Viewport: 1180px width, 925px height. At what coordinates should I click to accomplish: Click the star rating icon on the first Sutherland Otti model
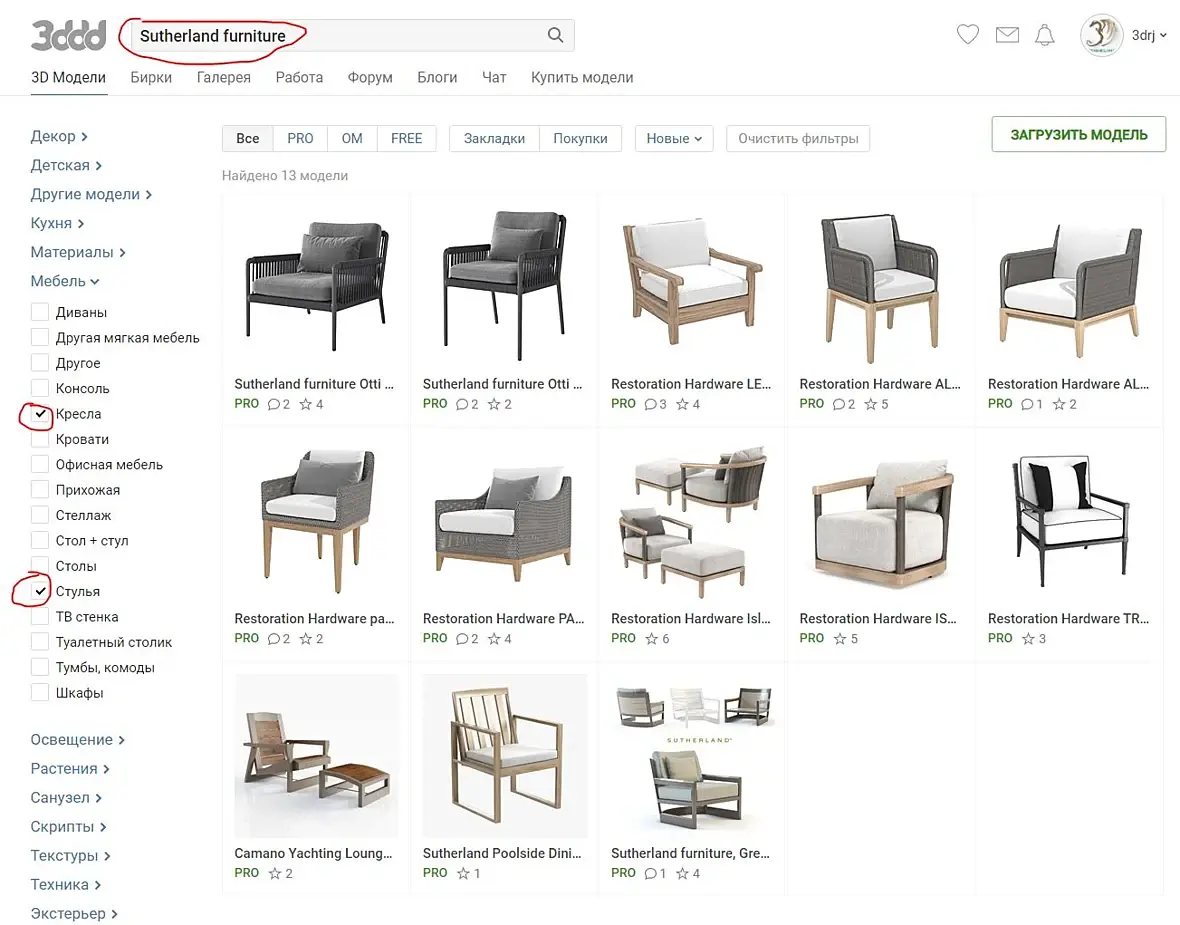click(306, 404)
